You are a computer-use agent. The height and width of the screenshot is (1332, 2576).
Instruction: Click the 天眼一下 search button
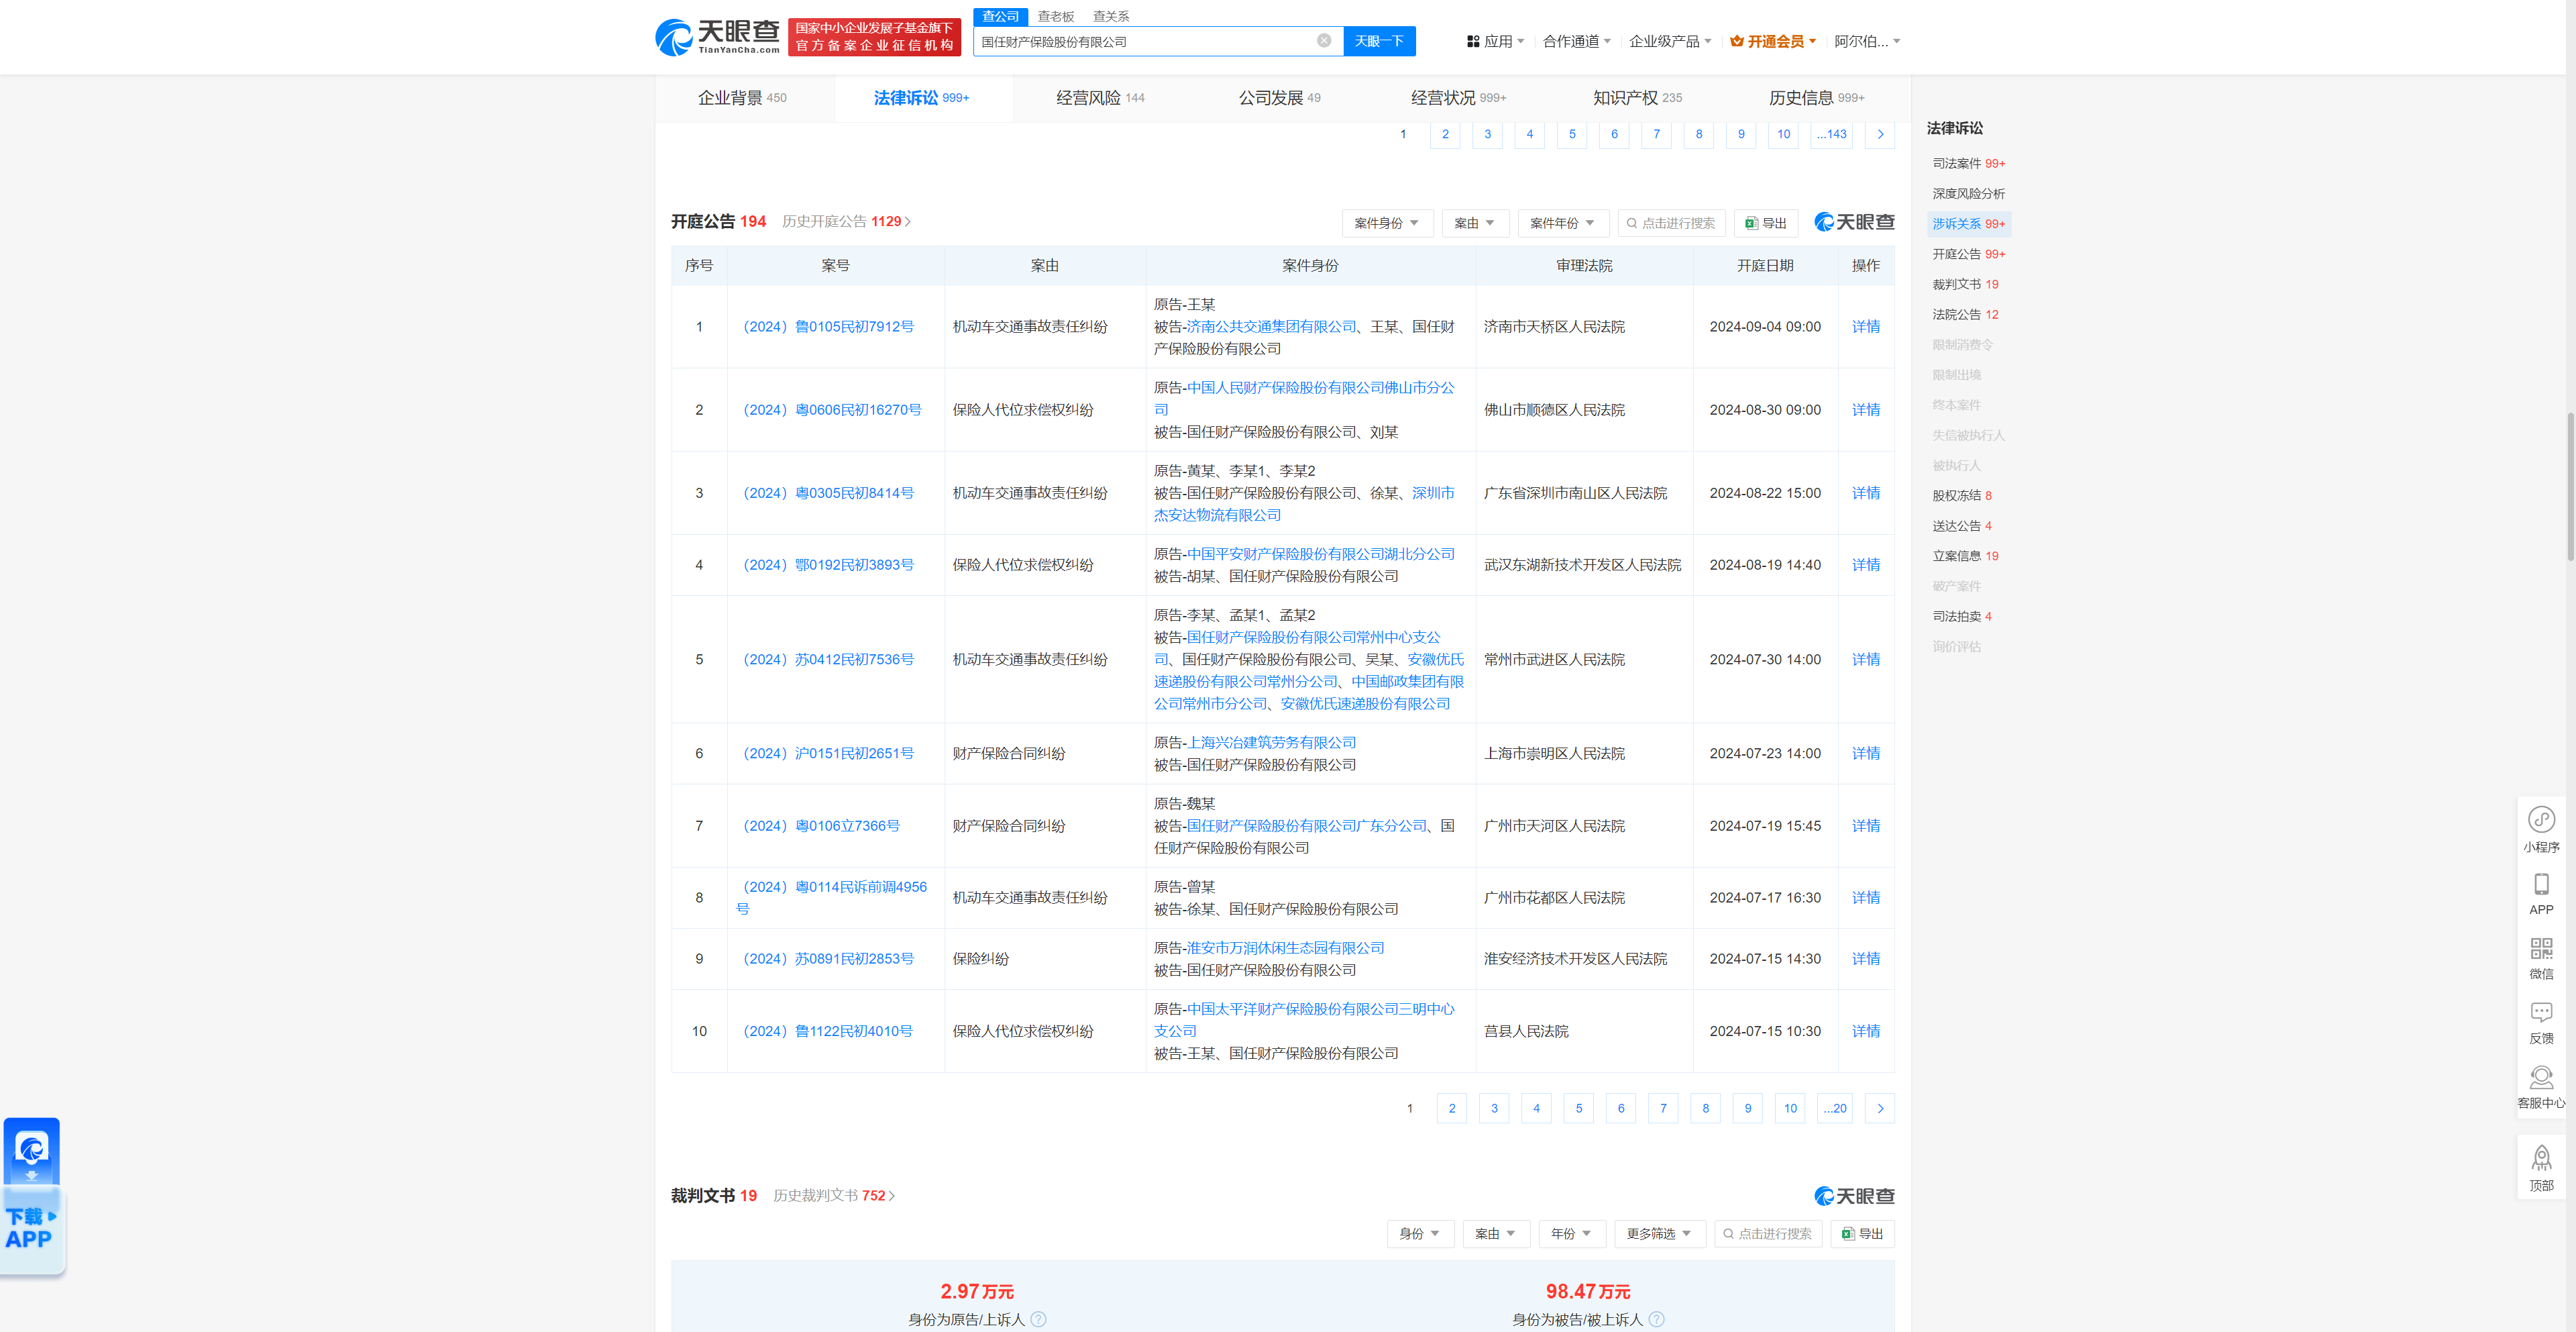point(1379,41)
